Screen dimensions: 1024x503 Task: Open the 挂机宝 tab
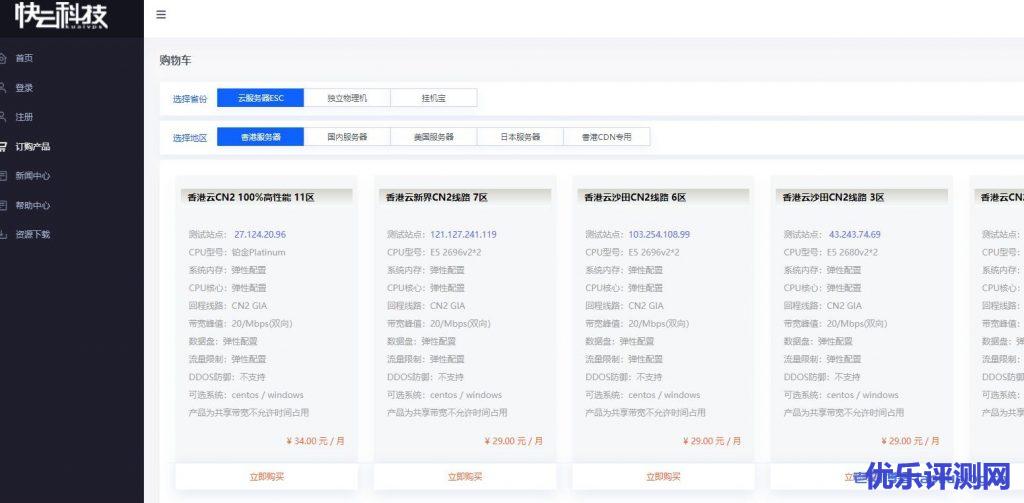point(434,98)
